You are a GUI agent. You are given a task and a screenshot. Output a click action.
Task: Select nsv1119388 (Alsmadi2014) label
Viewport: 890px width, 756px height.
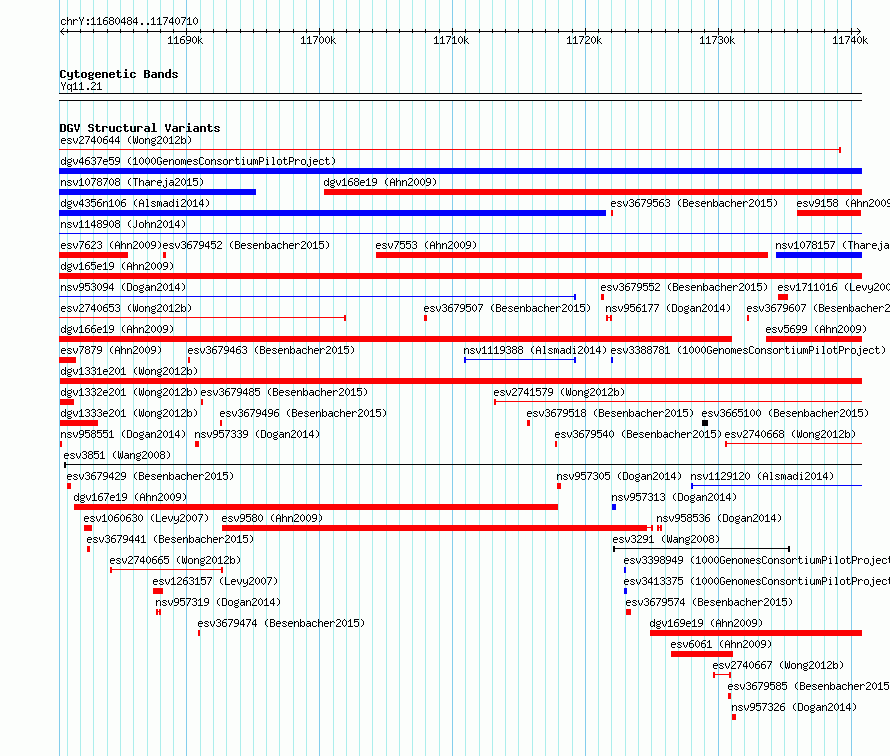click(x=535, y=350)
